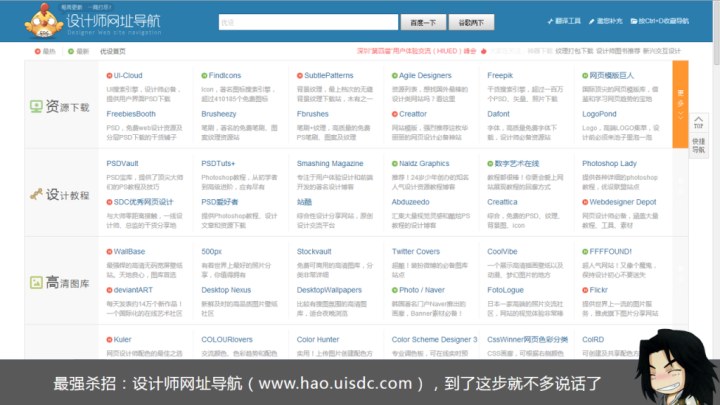
Task: Open the PSDTuts+ link
Action: (x=218, y=163)
